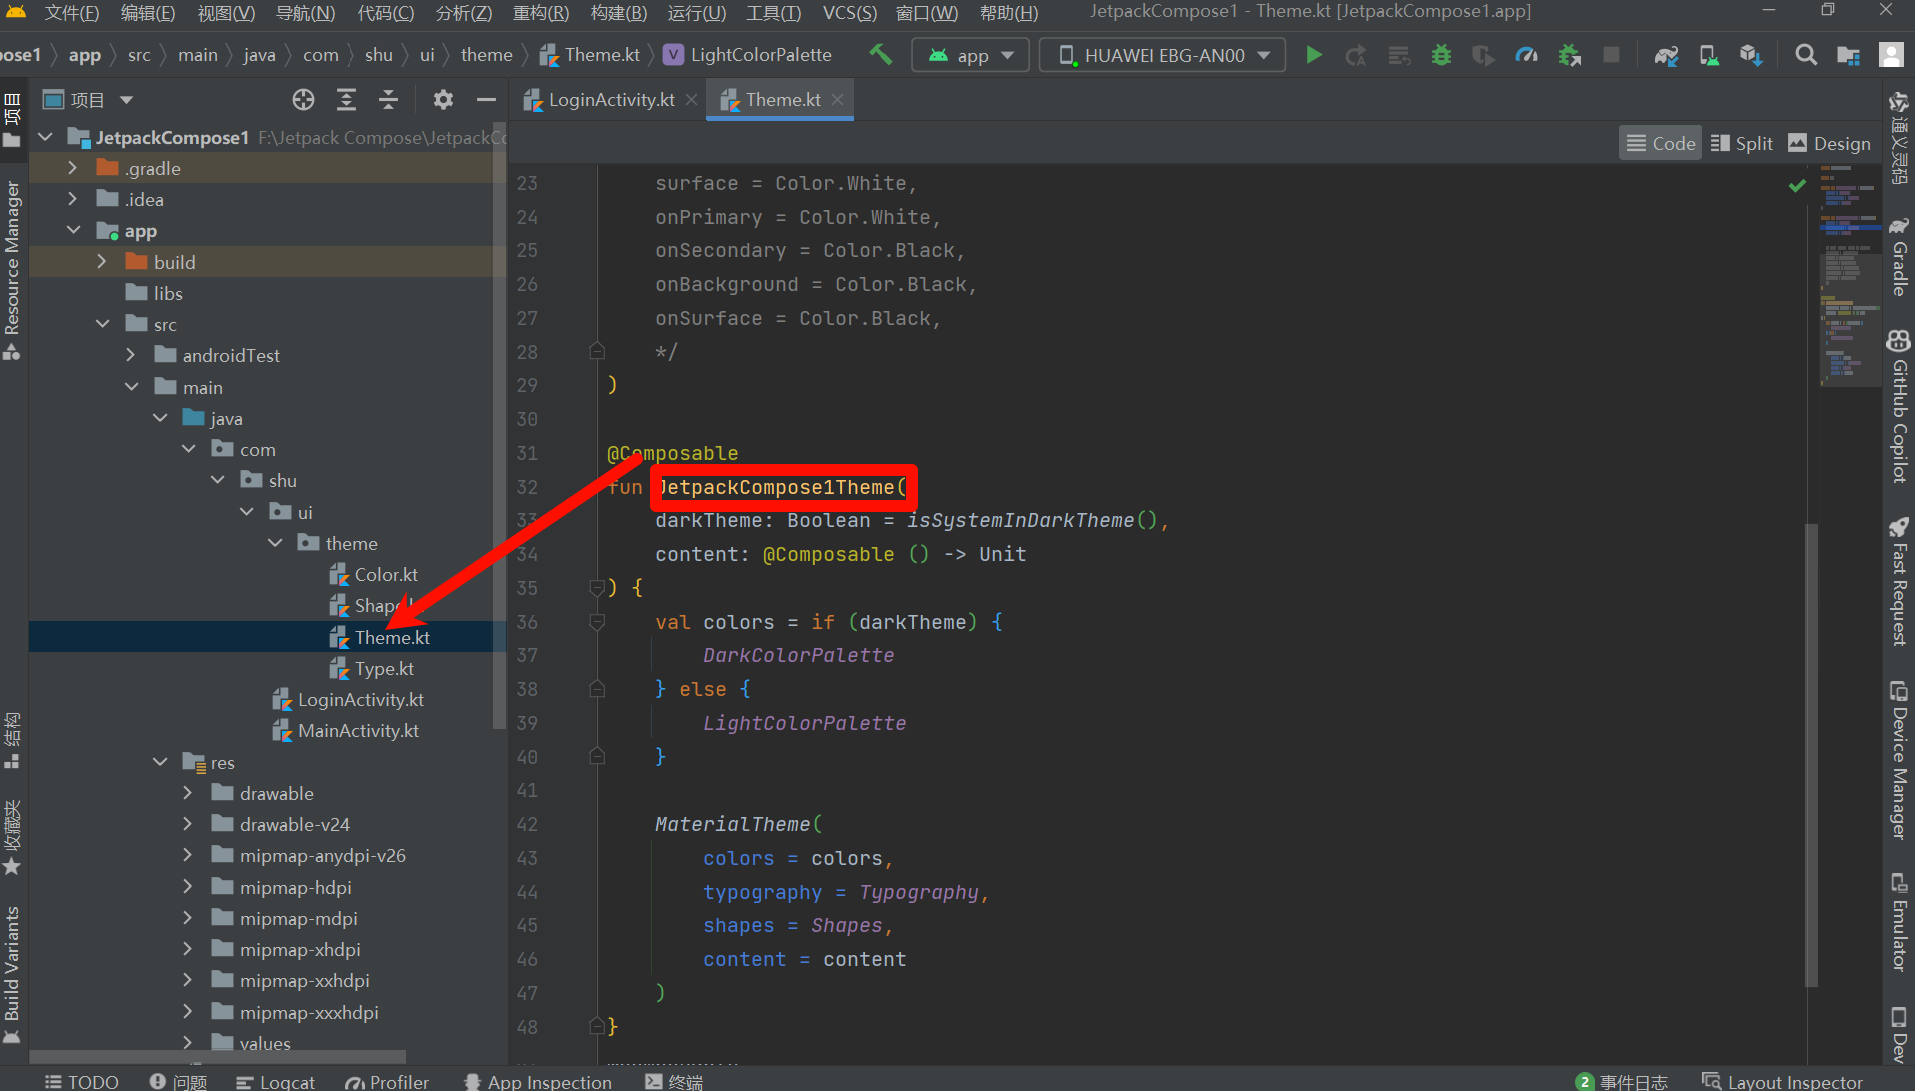This screenshot has height=1091, width=1915.
Task: Open the Device Manager side panel
Action: coord(1899,760)
